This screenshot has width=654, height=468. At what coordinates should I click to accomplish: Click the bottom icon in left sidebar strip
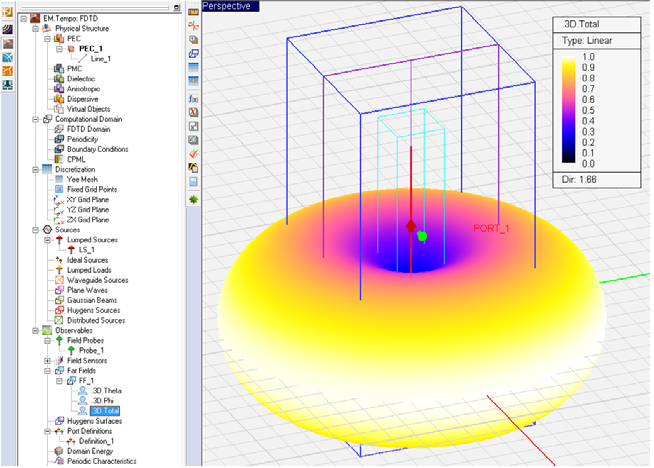pos(9,84)
